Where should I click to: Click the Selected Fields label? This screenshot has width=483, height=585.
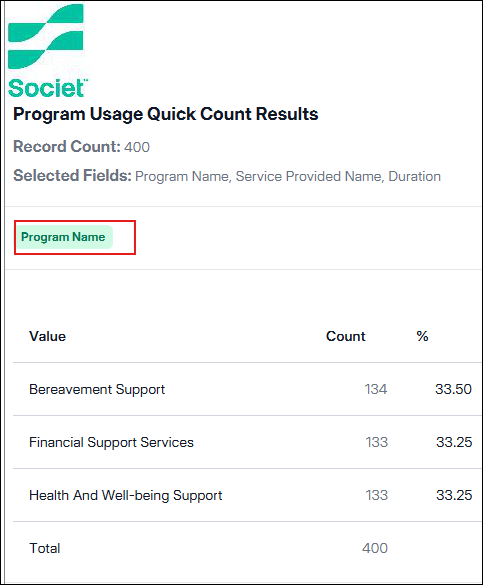coord(72,176)
